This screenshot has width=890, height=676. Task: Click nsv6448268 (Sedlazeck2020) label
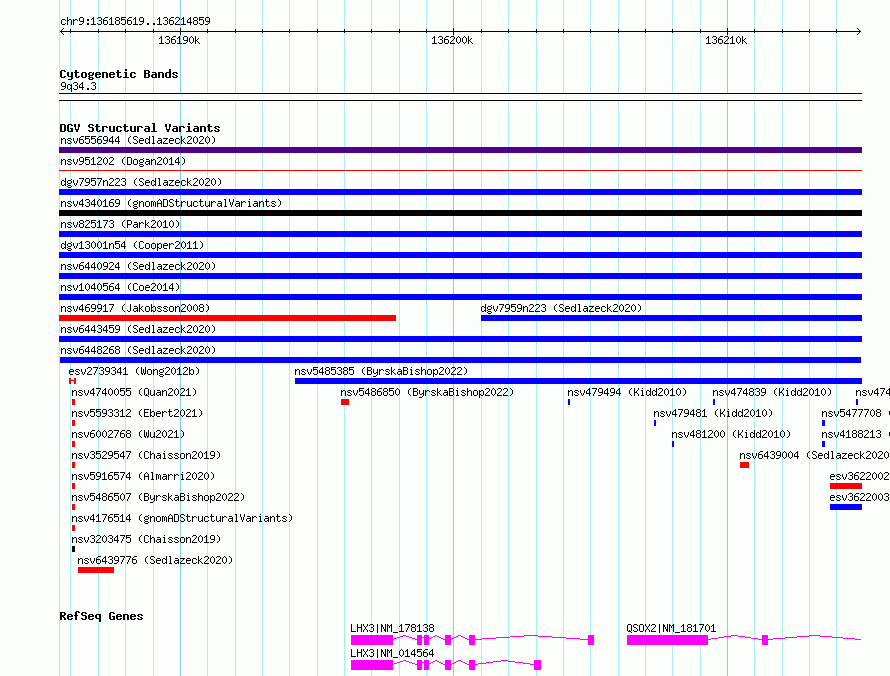point(138,350)
